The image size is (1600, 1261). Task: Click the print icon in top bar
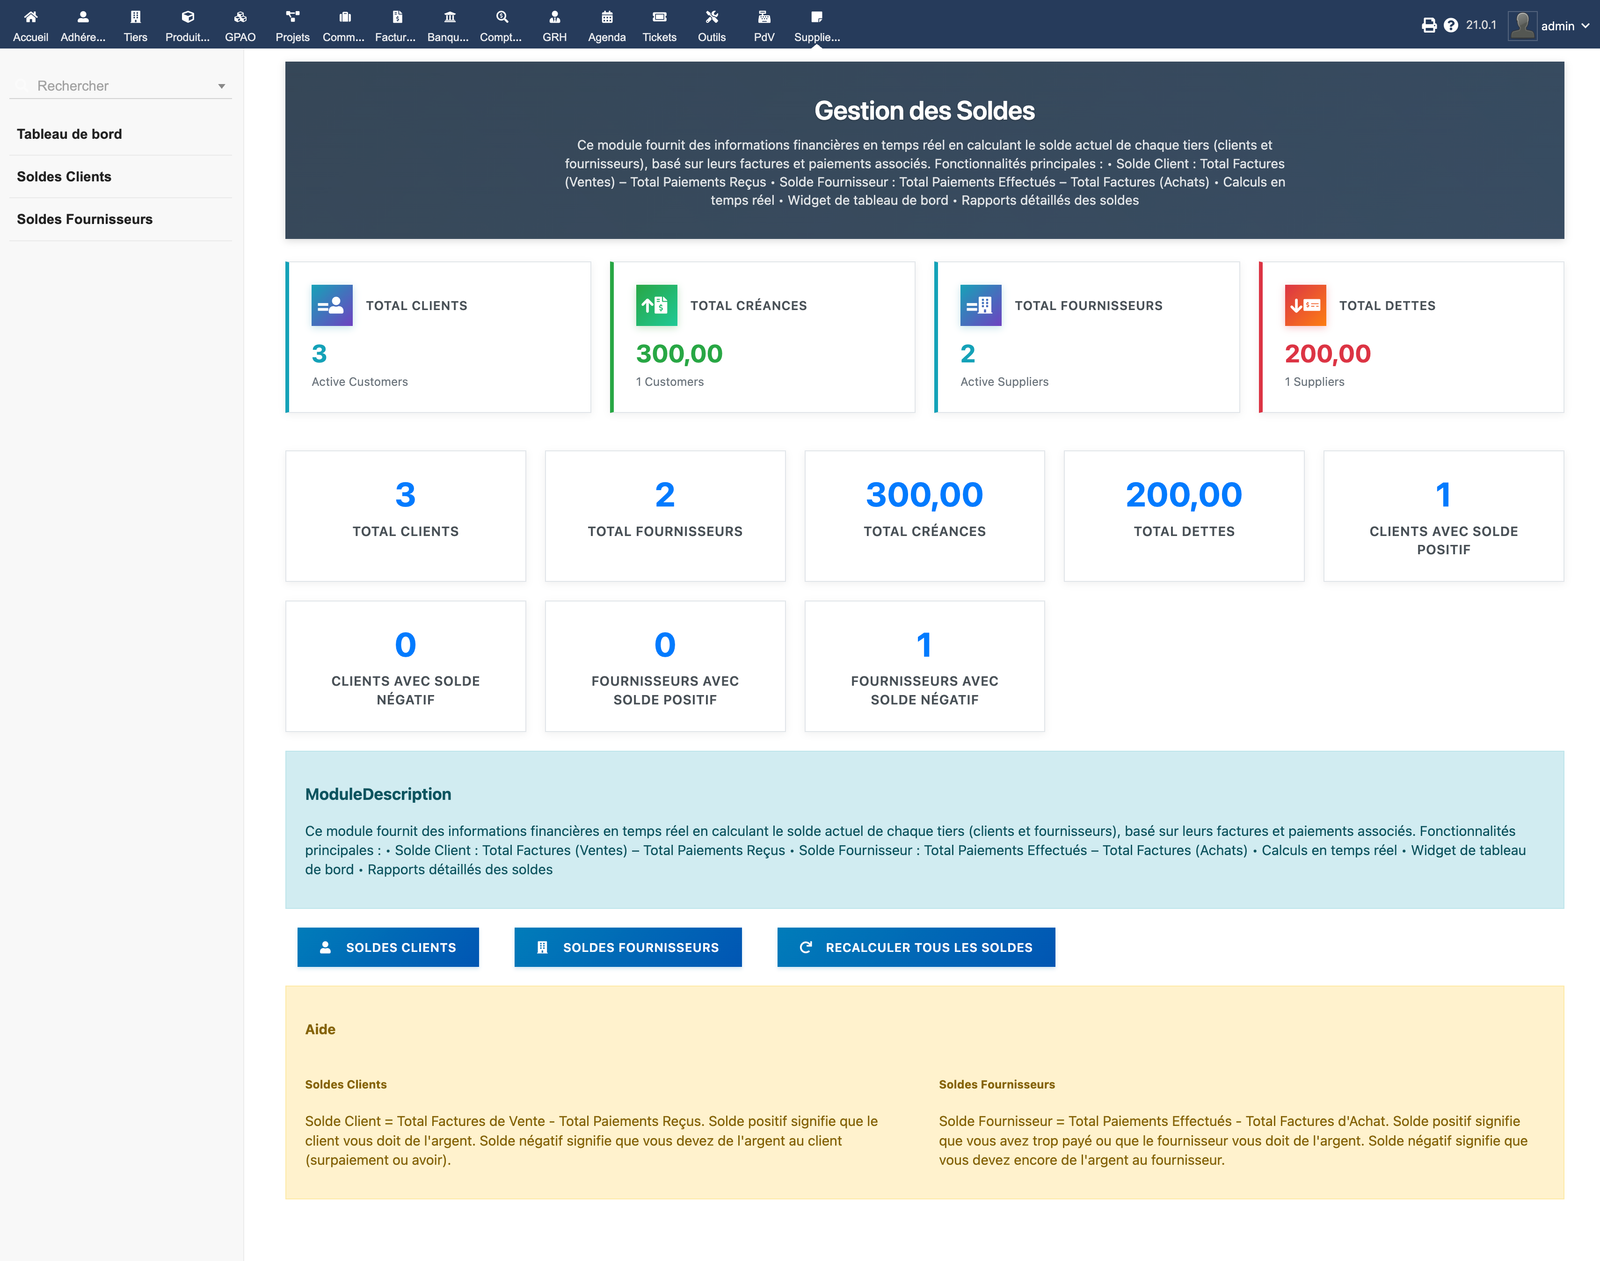pyautogui.click(x=1428, y=25)
